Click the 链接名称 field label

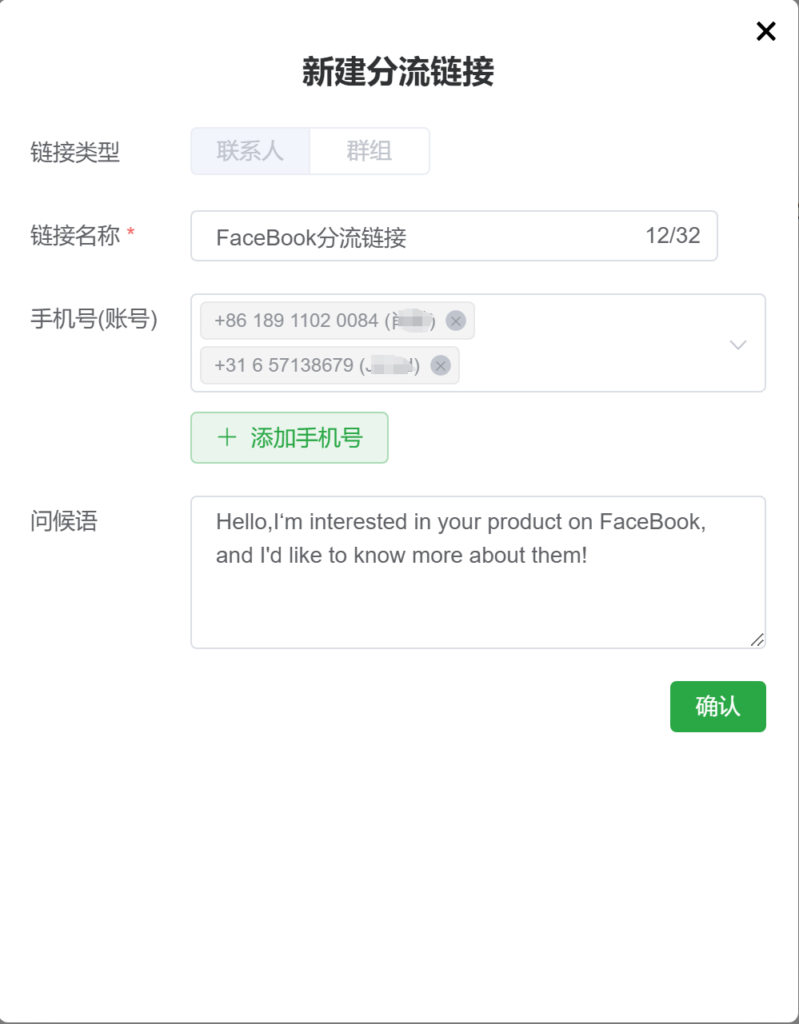pyautogui.click(x=75, y=236)
